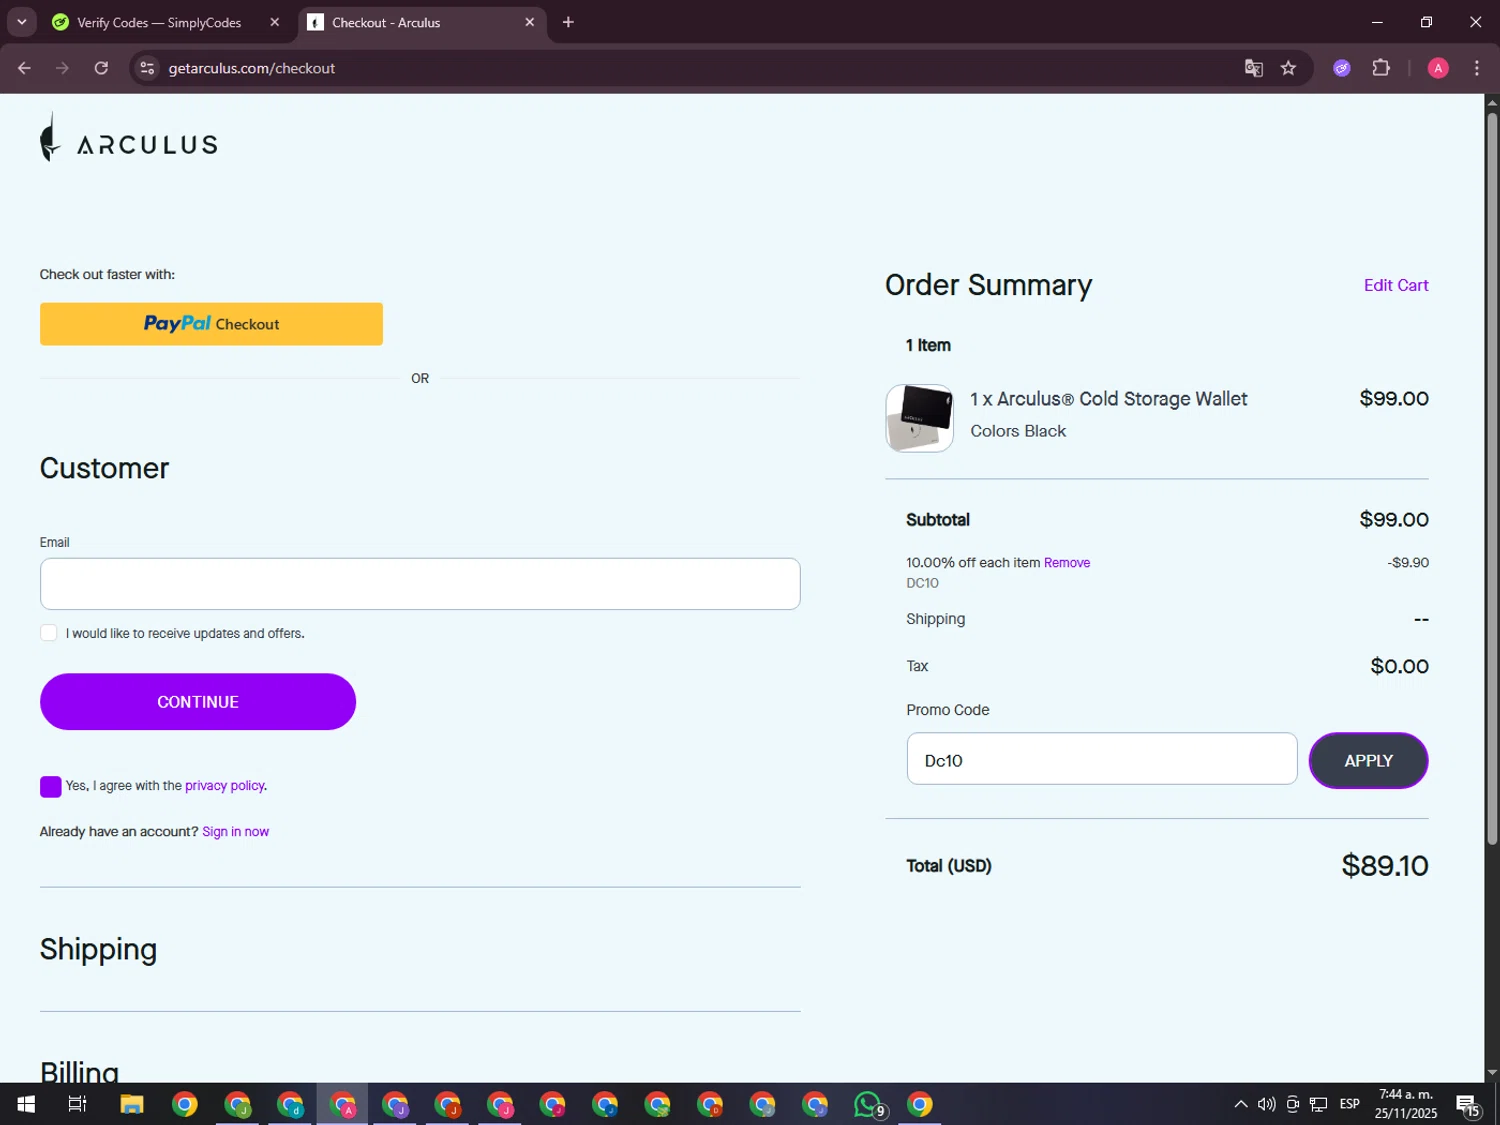This screenshot has height=1125, width=1500.
Task: Check the receive updates and offers box
Action: (x=48, y=633)
